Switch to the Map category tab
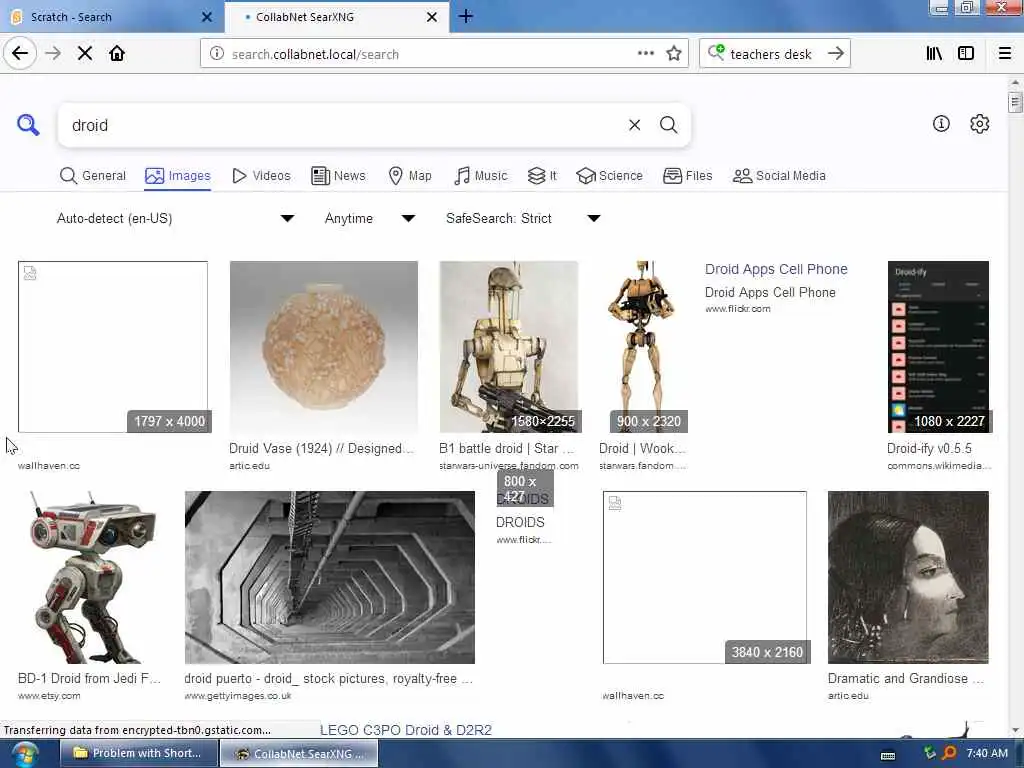The image size is (1024, 768). (x=410, y=176)
